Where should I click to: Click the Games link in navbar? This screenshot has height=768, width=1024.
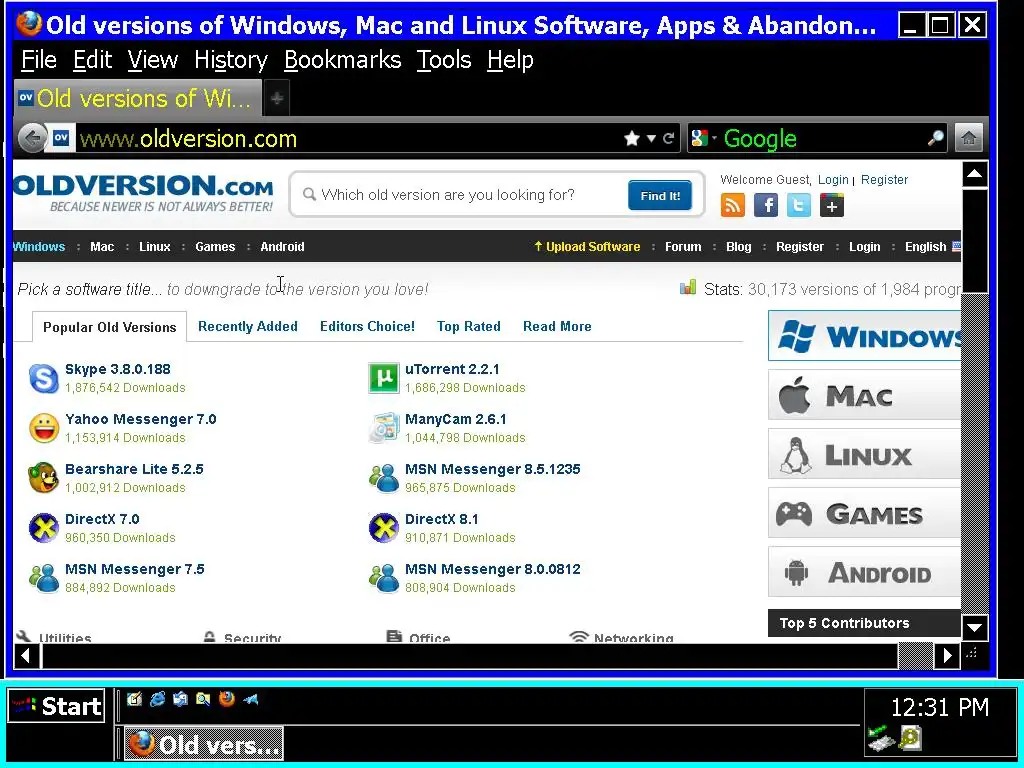[215, 247]
